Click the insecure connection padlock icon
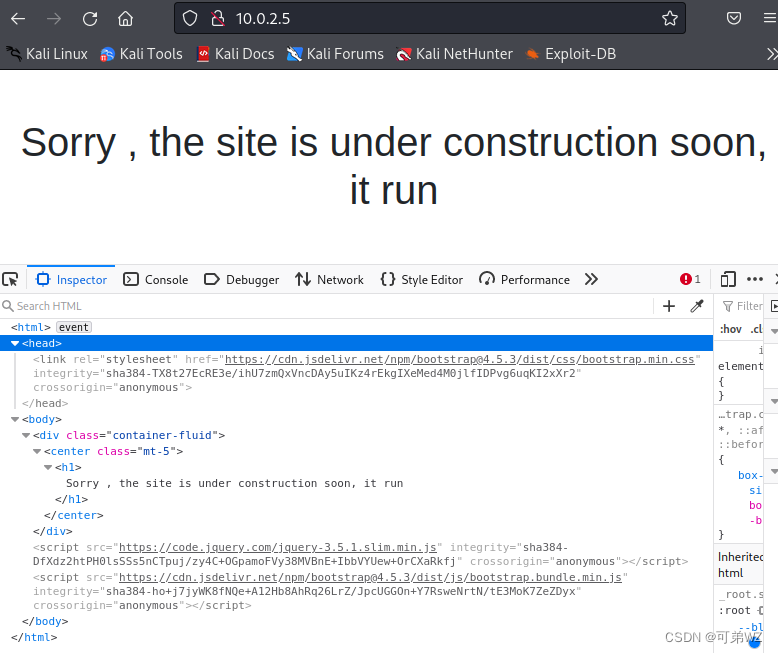Image resolution: width=778 pixels, height=653 pixels. (217, 19)
